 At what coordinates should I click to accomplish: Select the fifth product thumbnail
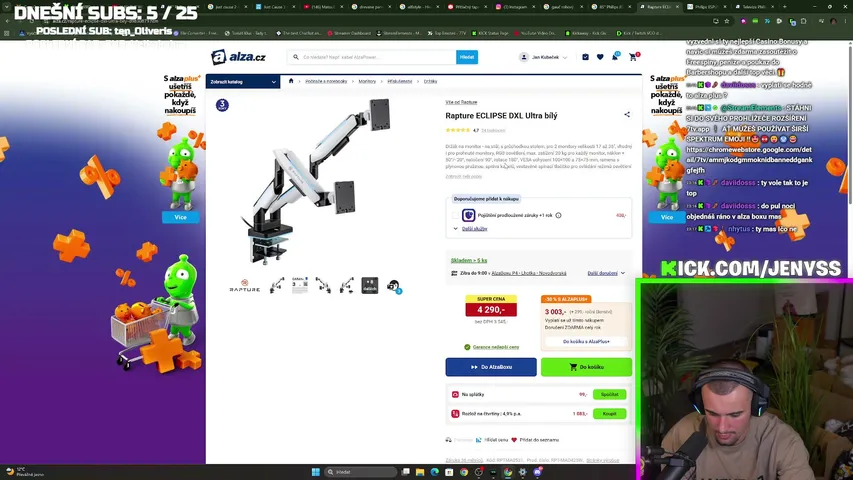347,285
